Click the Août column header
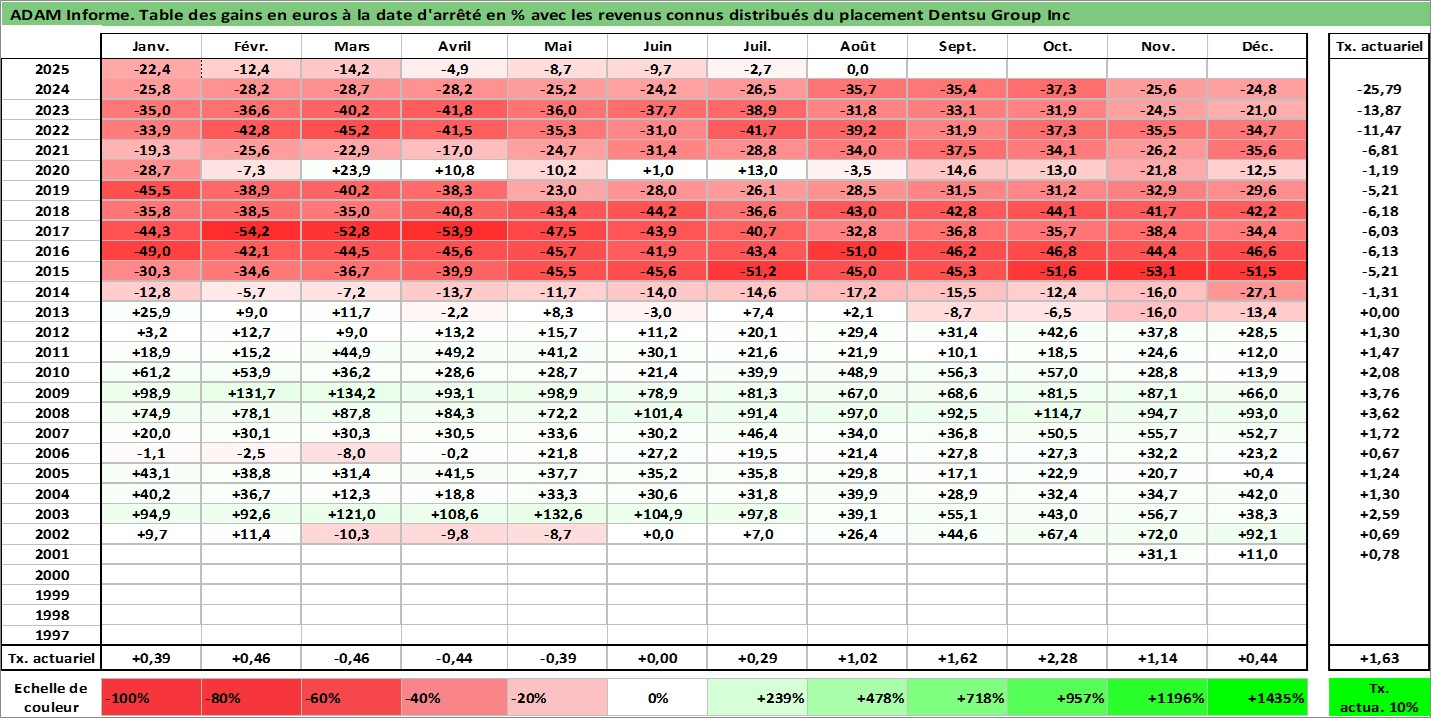 pos(857,47)
